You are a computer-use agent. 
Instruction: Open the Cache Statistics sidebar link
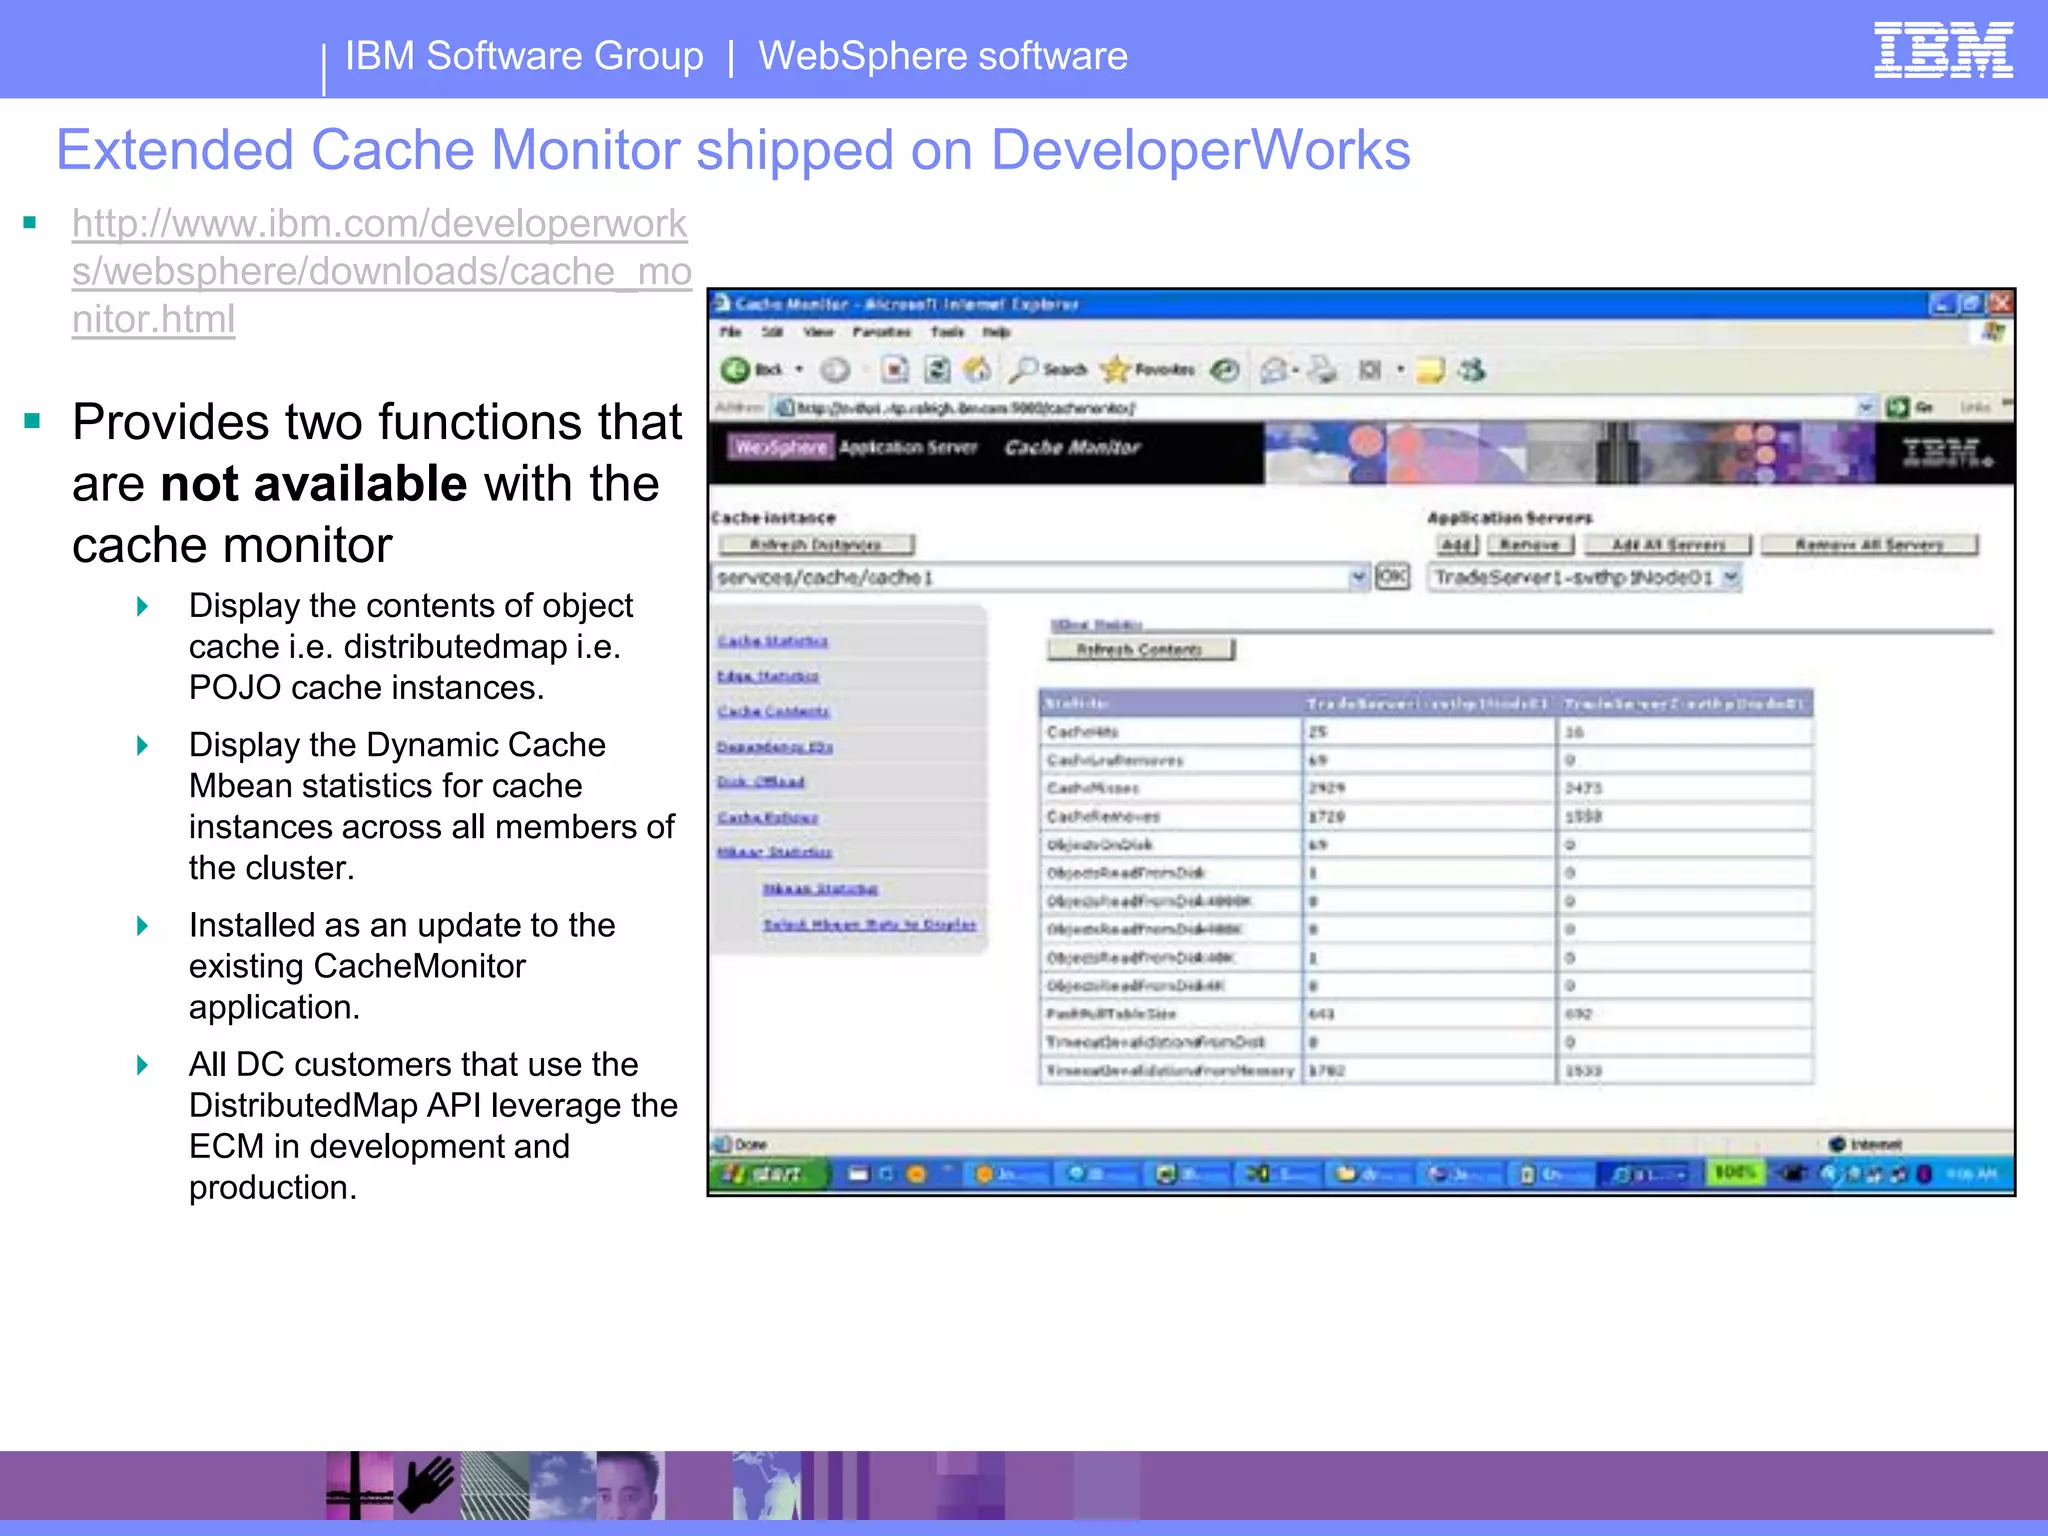pos(772,641)
